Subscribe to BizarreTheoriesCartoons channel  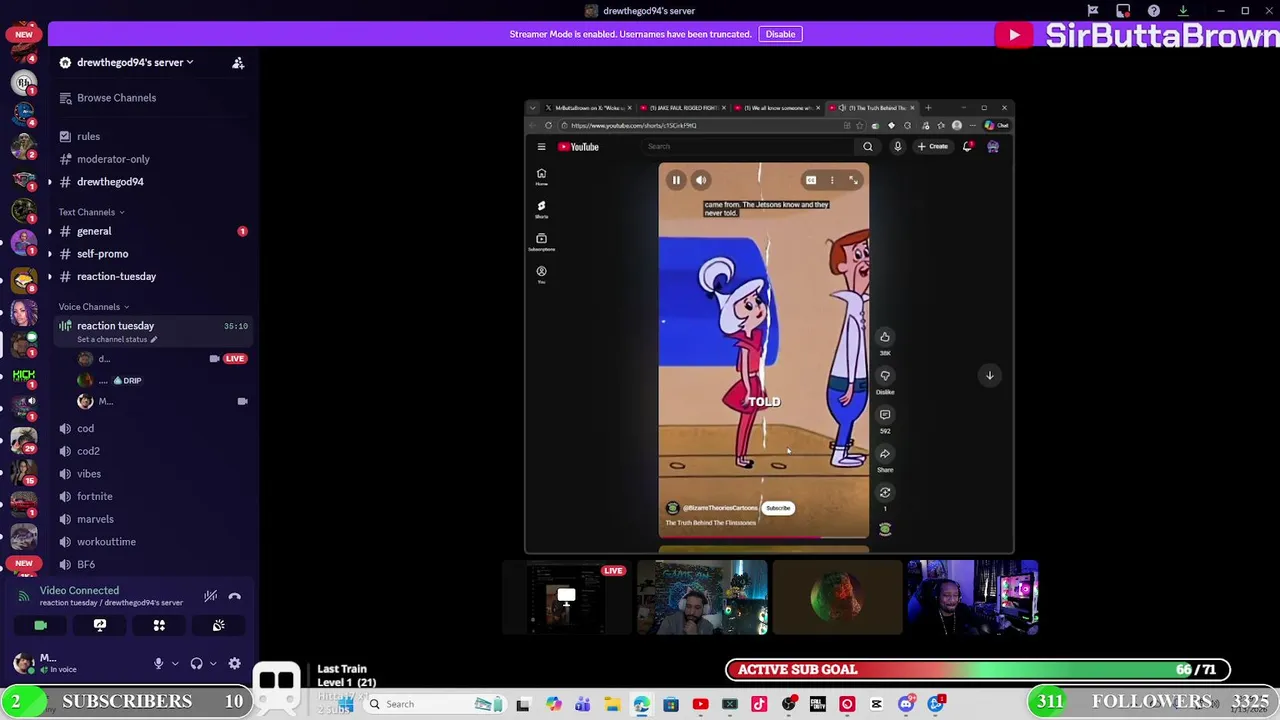778,508
